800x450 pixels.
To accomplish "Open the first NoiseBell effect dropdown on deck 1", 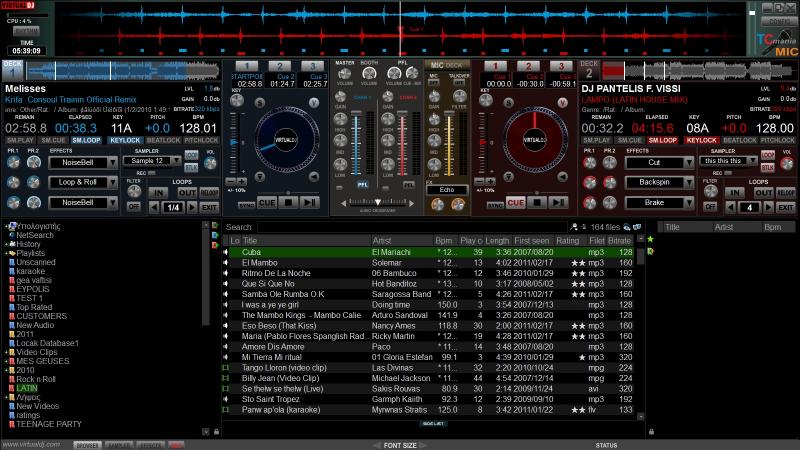I will click(112, 163).
